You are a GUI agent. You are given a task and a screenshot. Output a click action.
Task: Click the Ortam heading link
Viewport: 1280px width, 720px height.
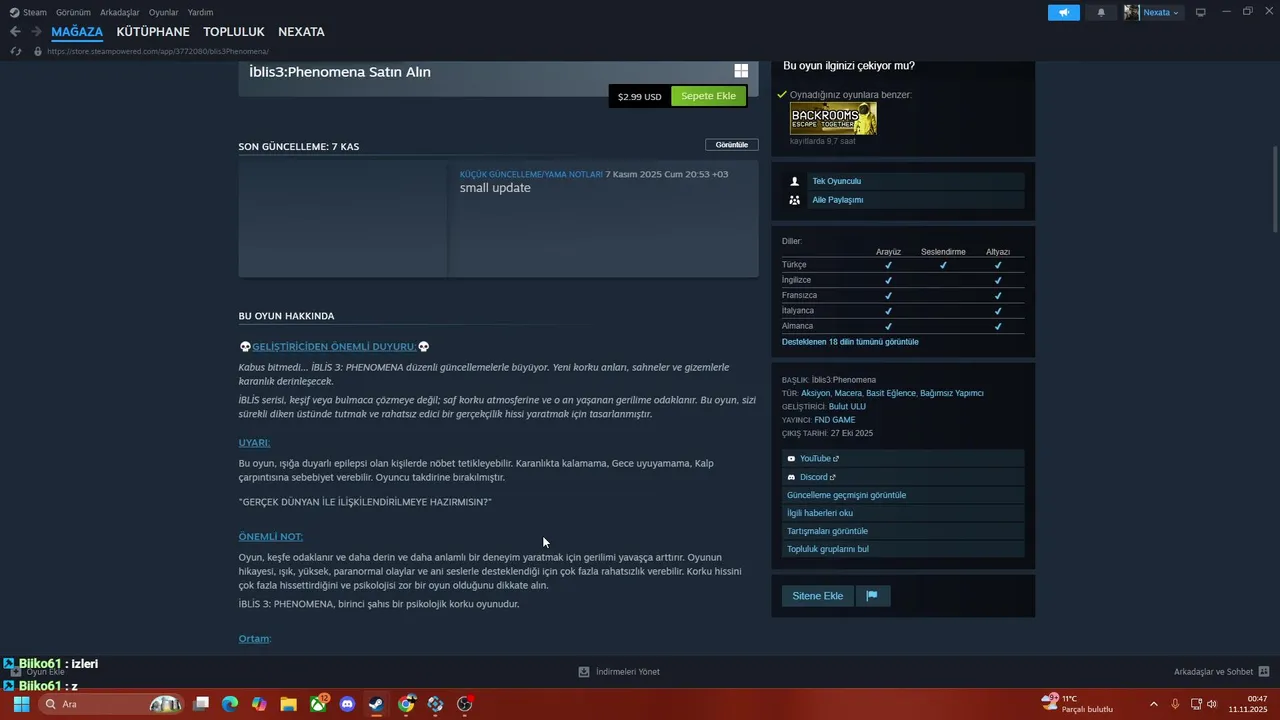point(255,638)
